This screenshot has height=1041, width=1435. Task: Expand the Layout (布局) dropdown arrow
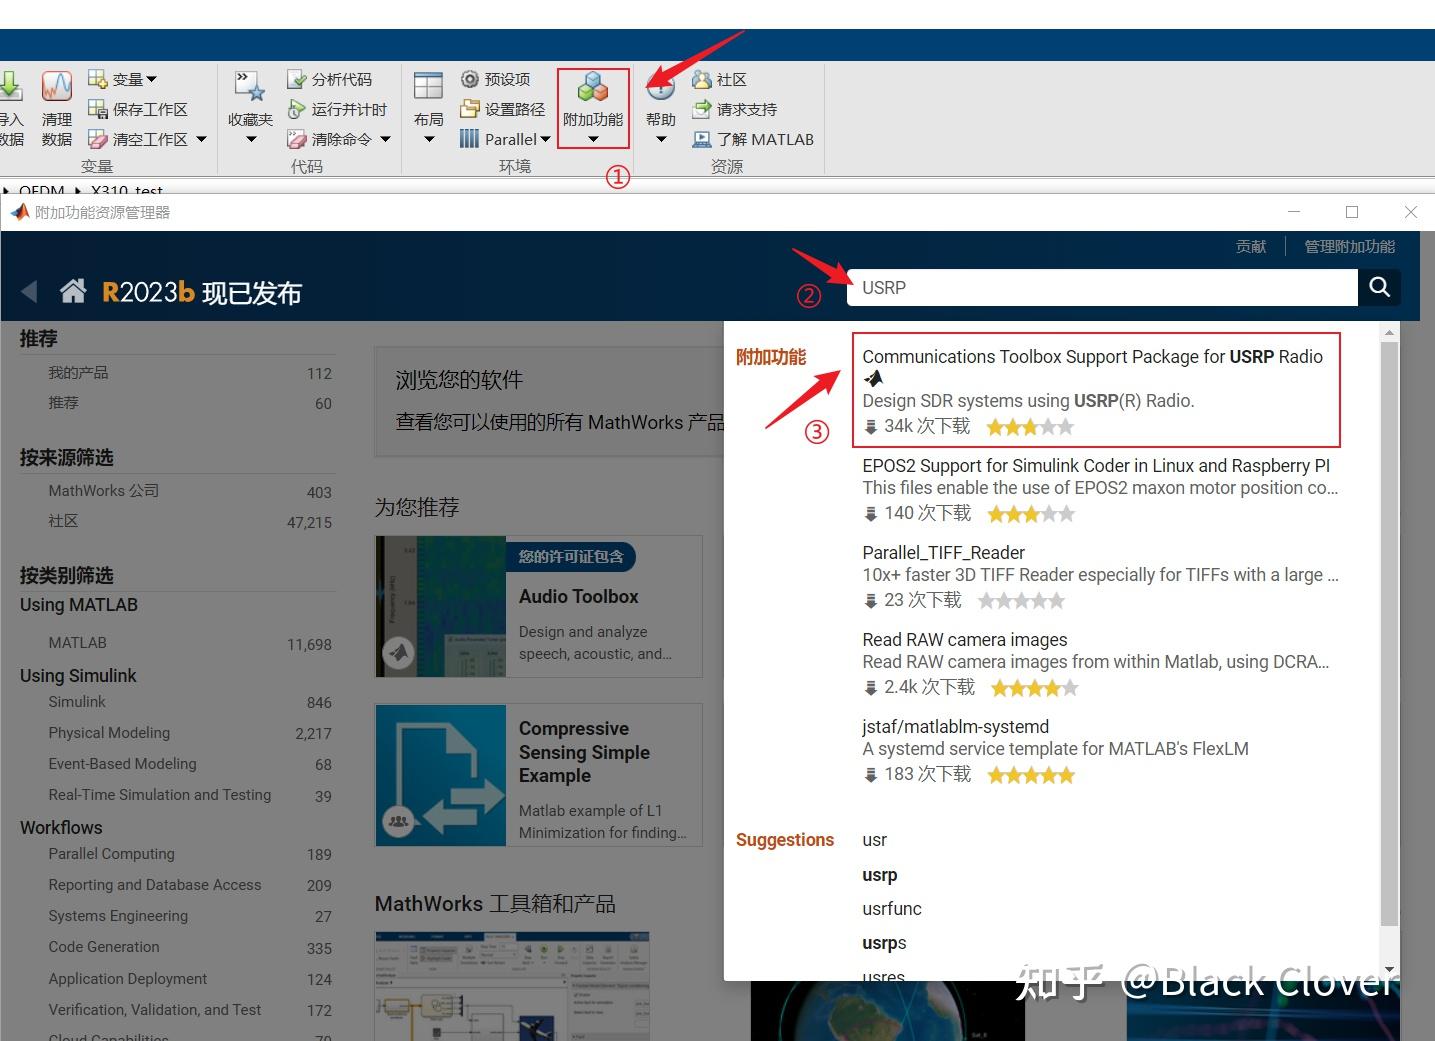(x=429, y=140)
